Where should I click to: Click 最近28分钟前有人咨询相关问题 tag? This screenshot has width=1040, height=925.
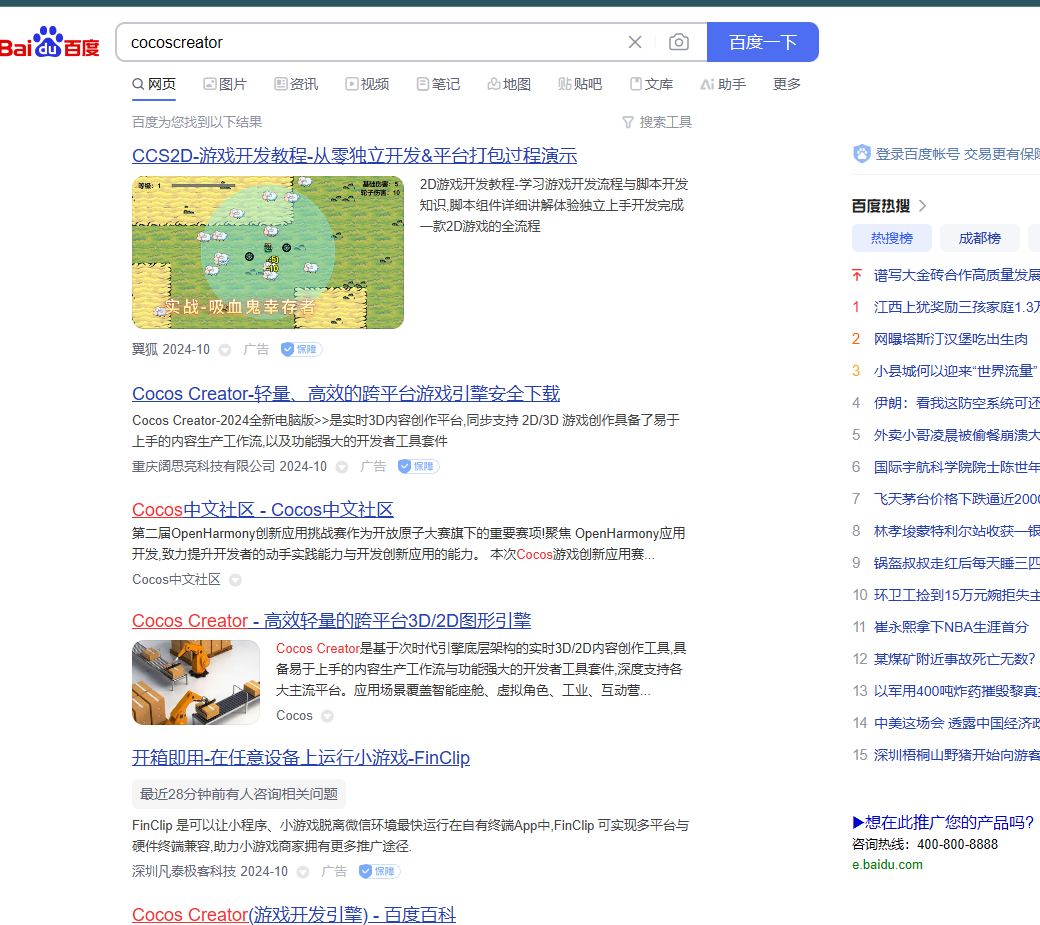(x=239, y=794)
